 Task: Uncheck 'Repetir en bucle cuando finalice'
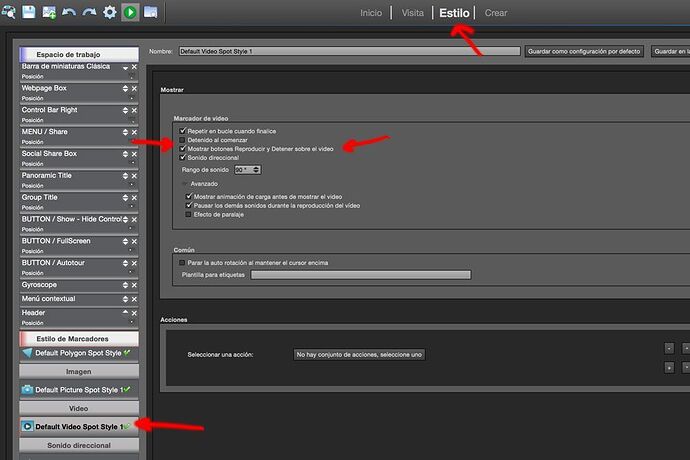[x=182, y=131]
